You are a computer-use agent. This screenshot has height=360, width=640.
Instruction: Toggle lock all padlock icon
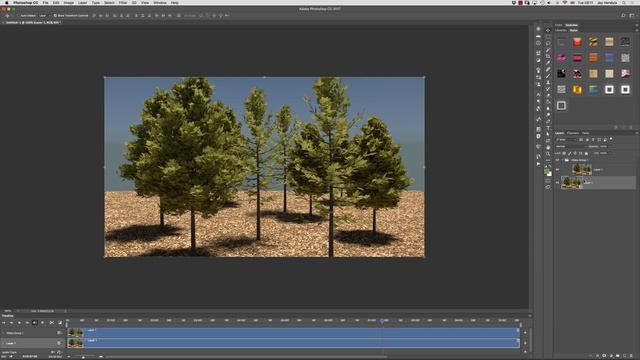click(586, 153)
